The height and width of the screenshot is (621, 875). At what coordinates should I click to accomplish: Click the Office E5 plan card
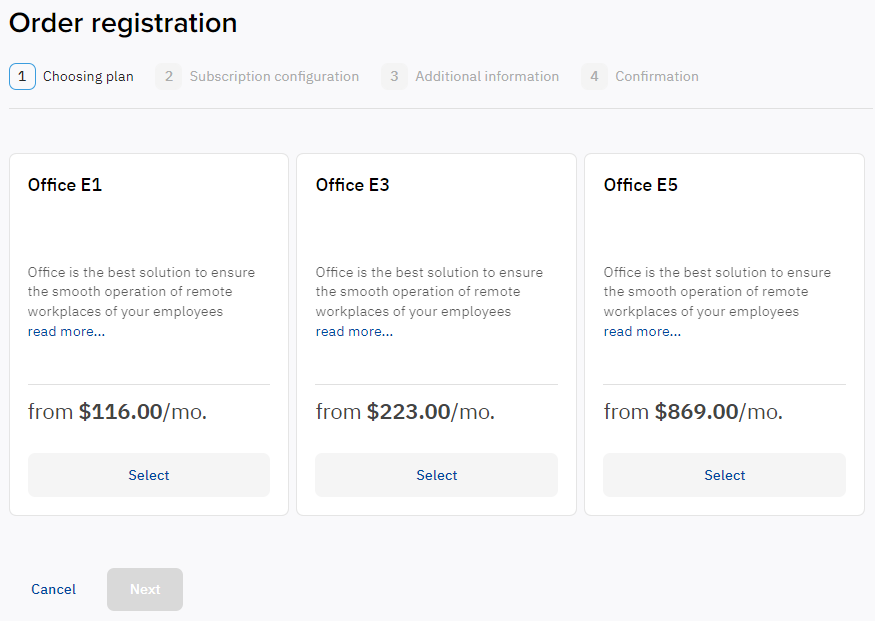[x=724, y=333]
